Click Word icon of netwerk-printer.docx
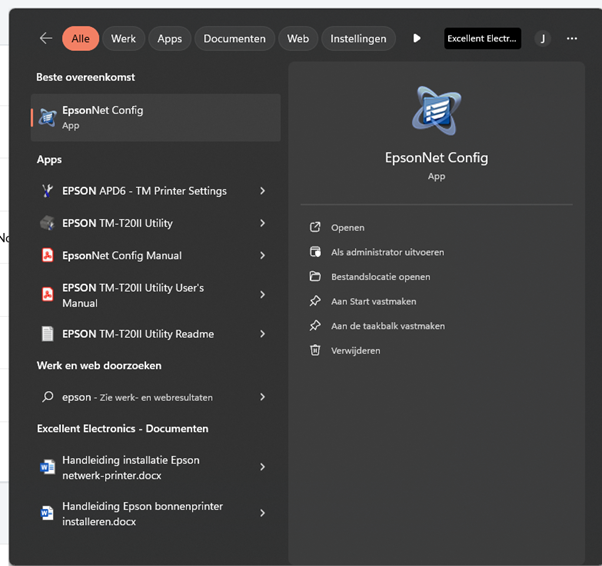 47,467
